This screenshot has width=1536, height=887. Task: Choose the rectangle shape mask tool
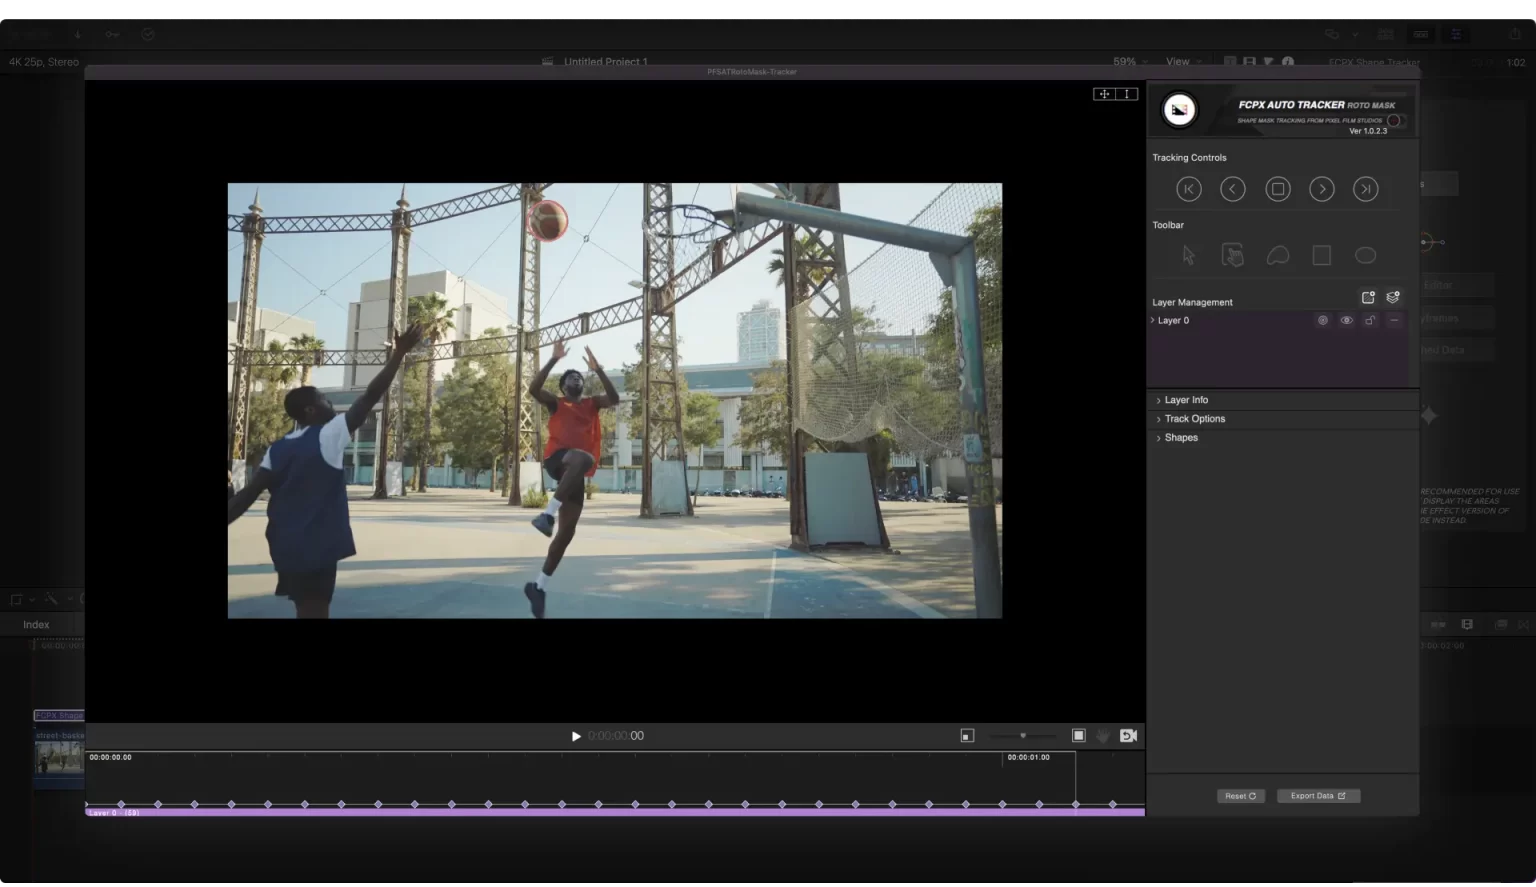click(1322, 256)
